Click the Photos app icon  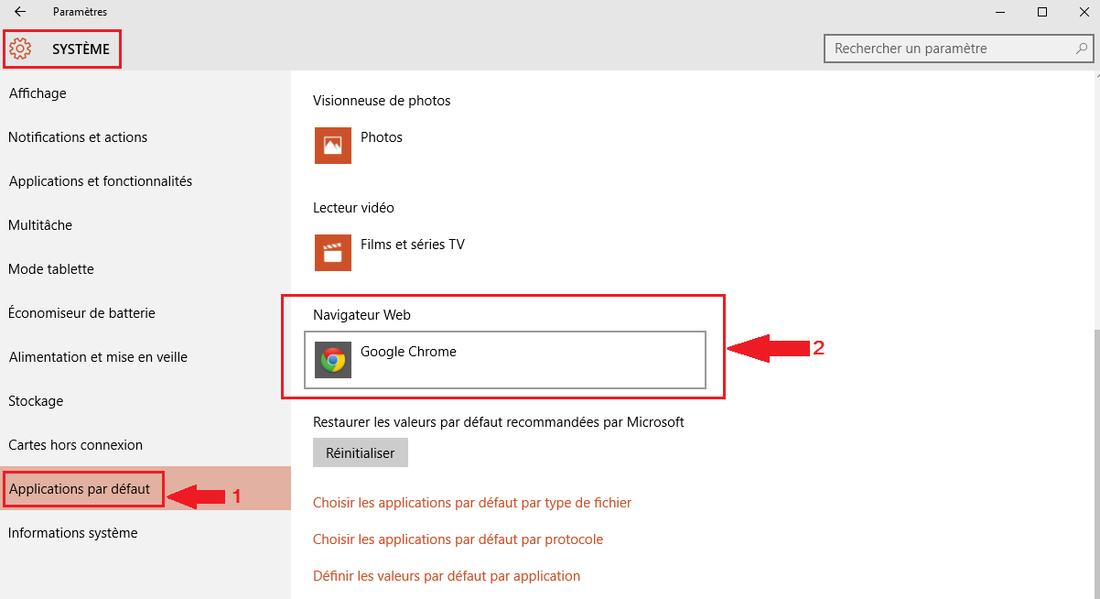pyautogui.click(x=333, y=145)
